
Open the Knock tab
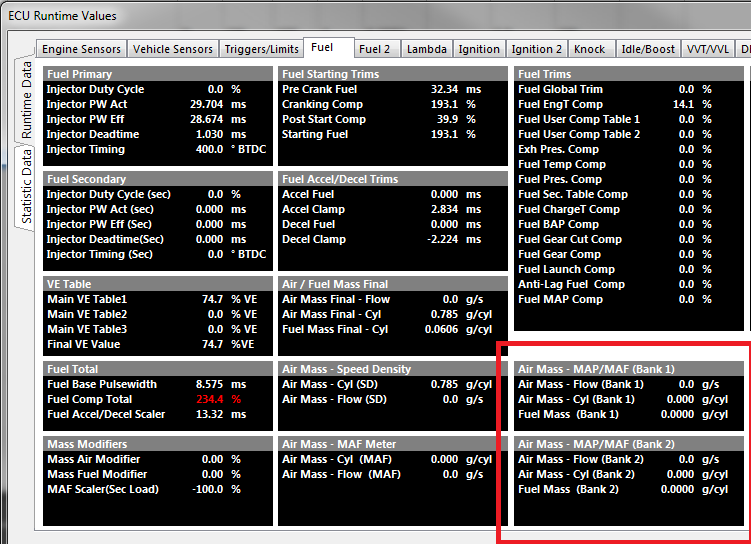pyautogui.click(x=590, y=49)
